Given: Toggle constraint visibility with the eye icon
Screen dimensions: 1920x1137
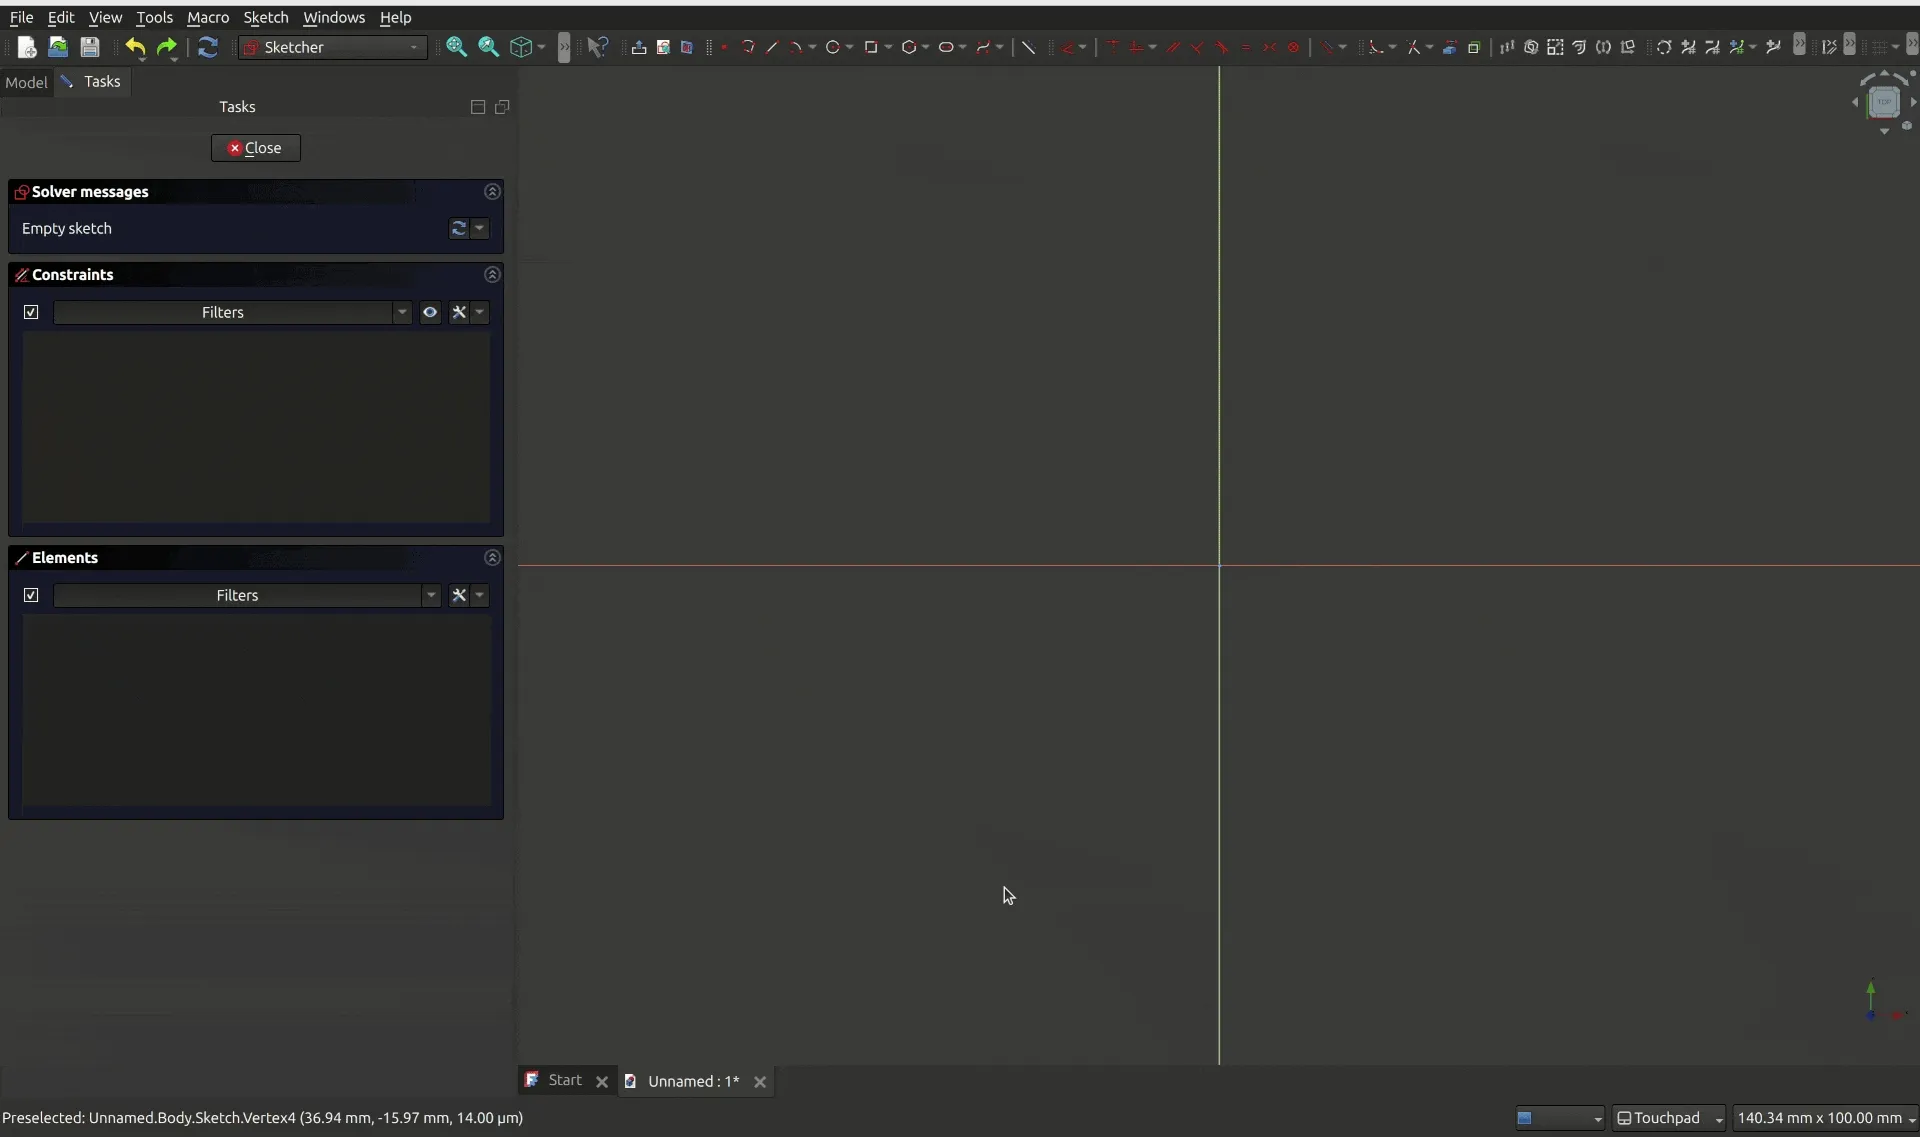Looking at the screenshot, I should [x=430, y=312].
